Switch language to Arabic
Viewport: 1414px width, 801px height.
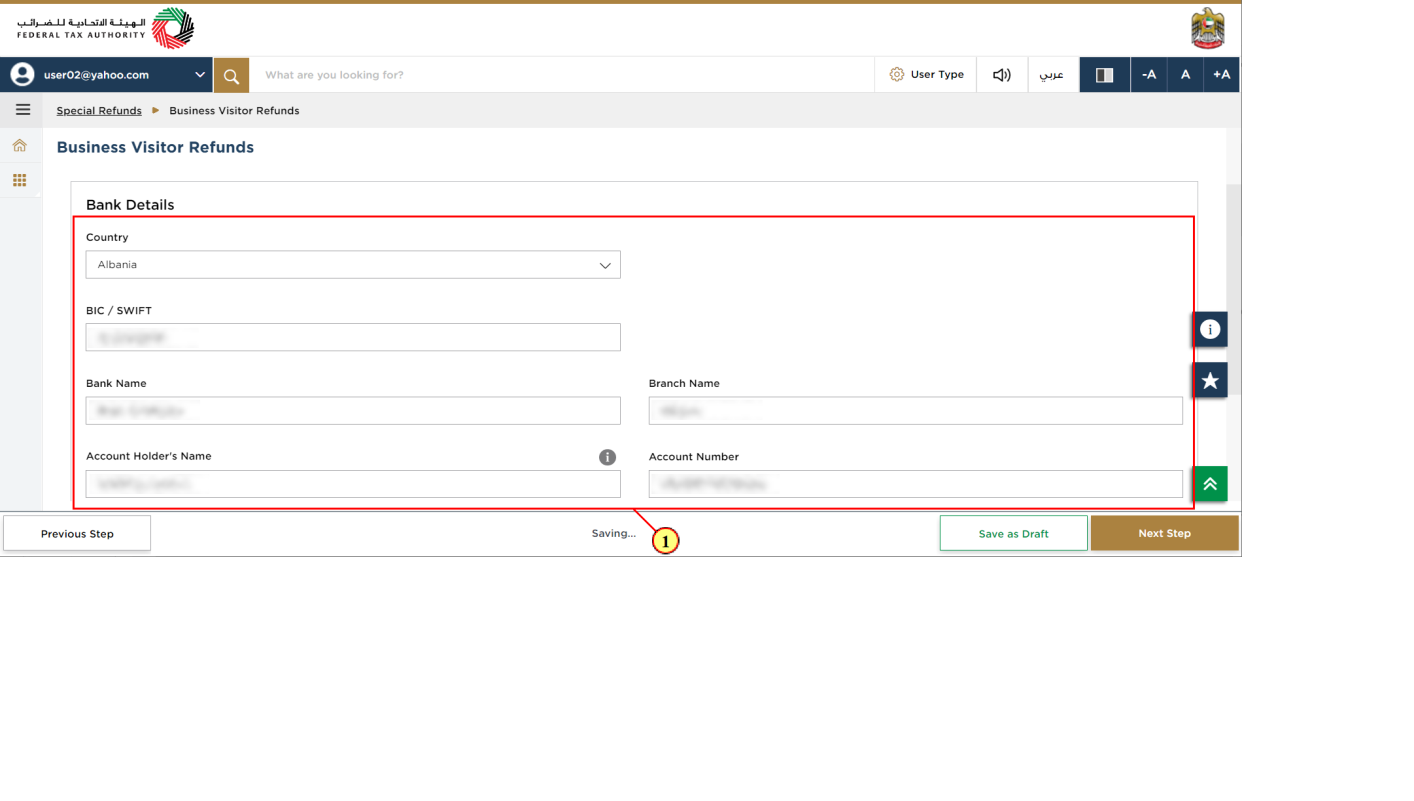[1052, 75]
